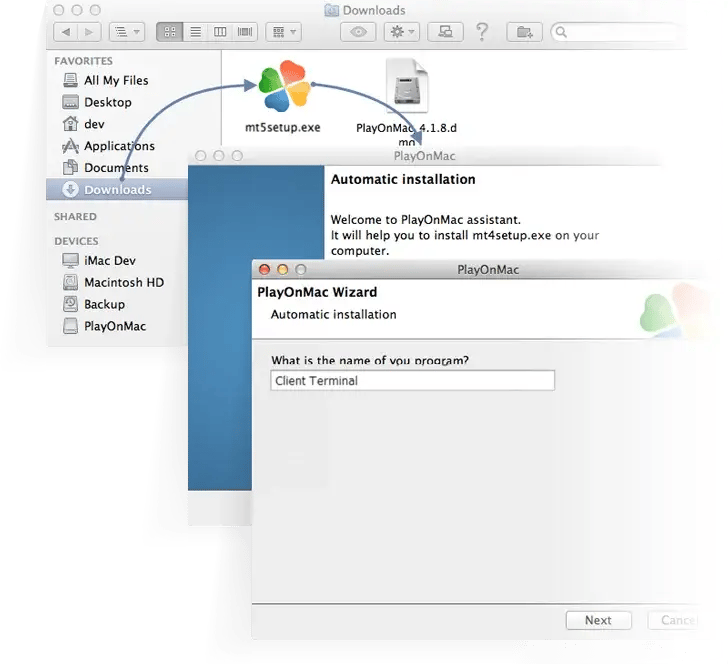Screen dimensions: 728x664
Task: Click the SHARED sidebar section header
Action: 75,217
